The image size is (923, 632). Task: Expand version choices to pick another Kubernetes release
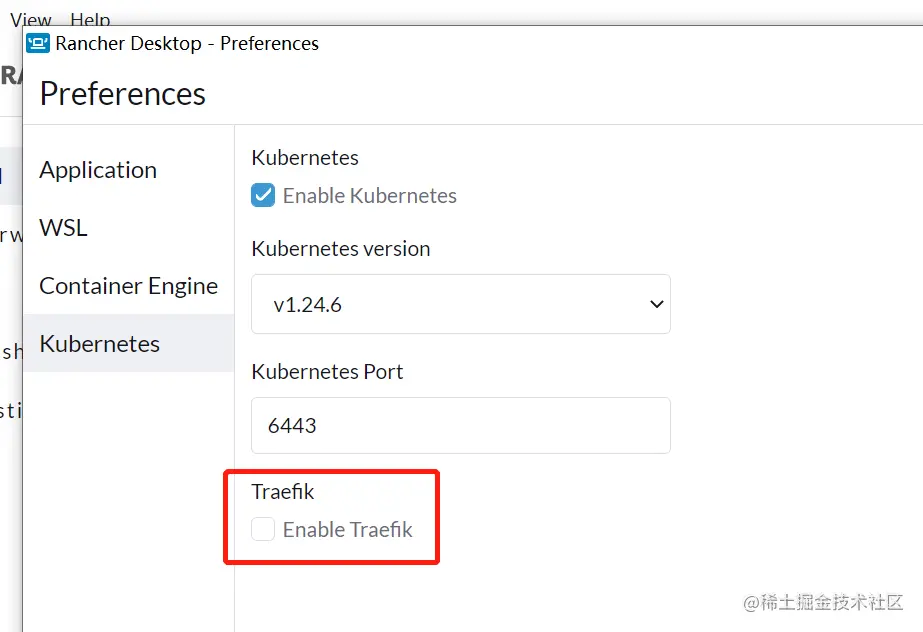460,304
